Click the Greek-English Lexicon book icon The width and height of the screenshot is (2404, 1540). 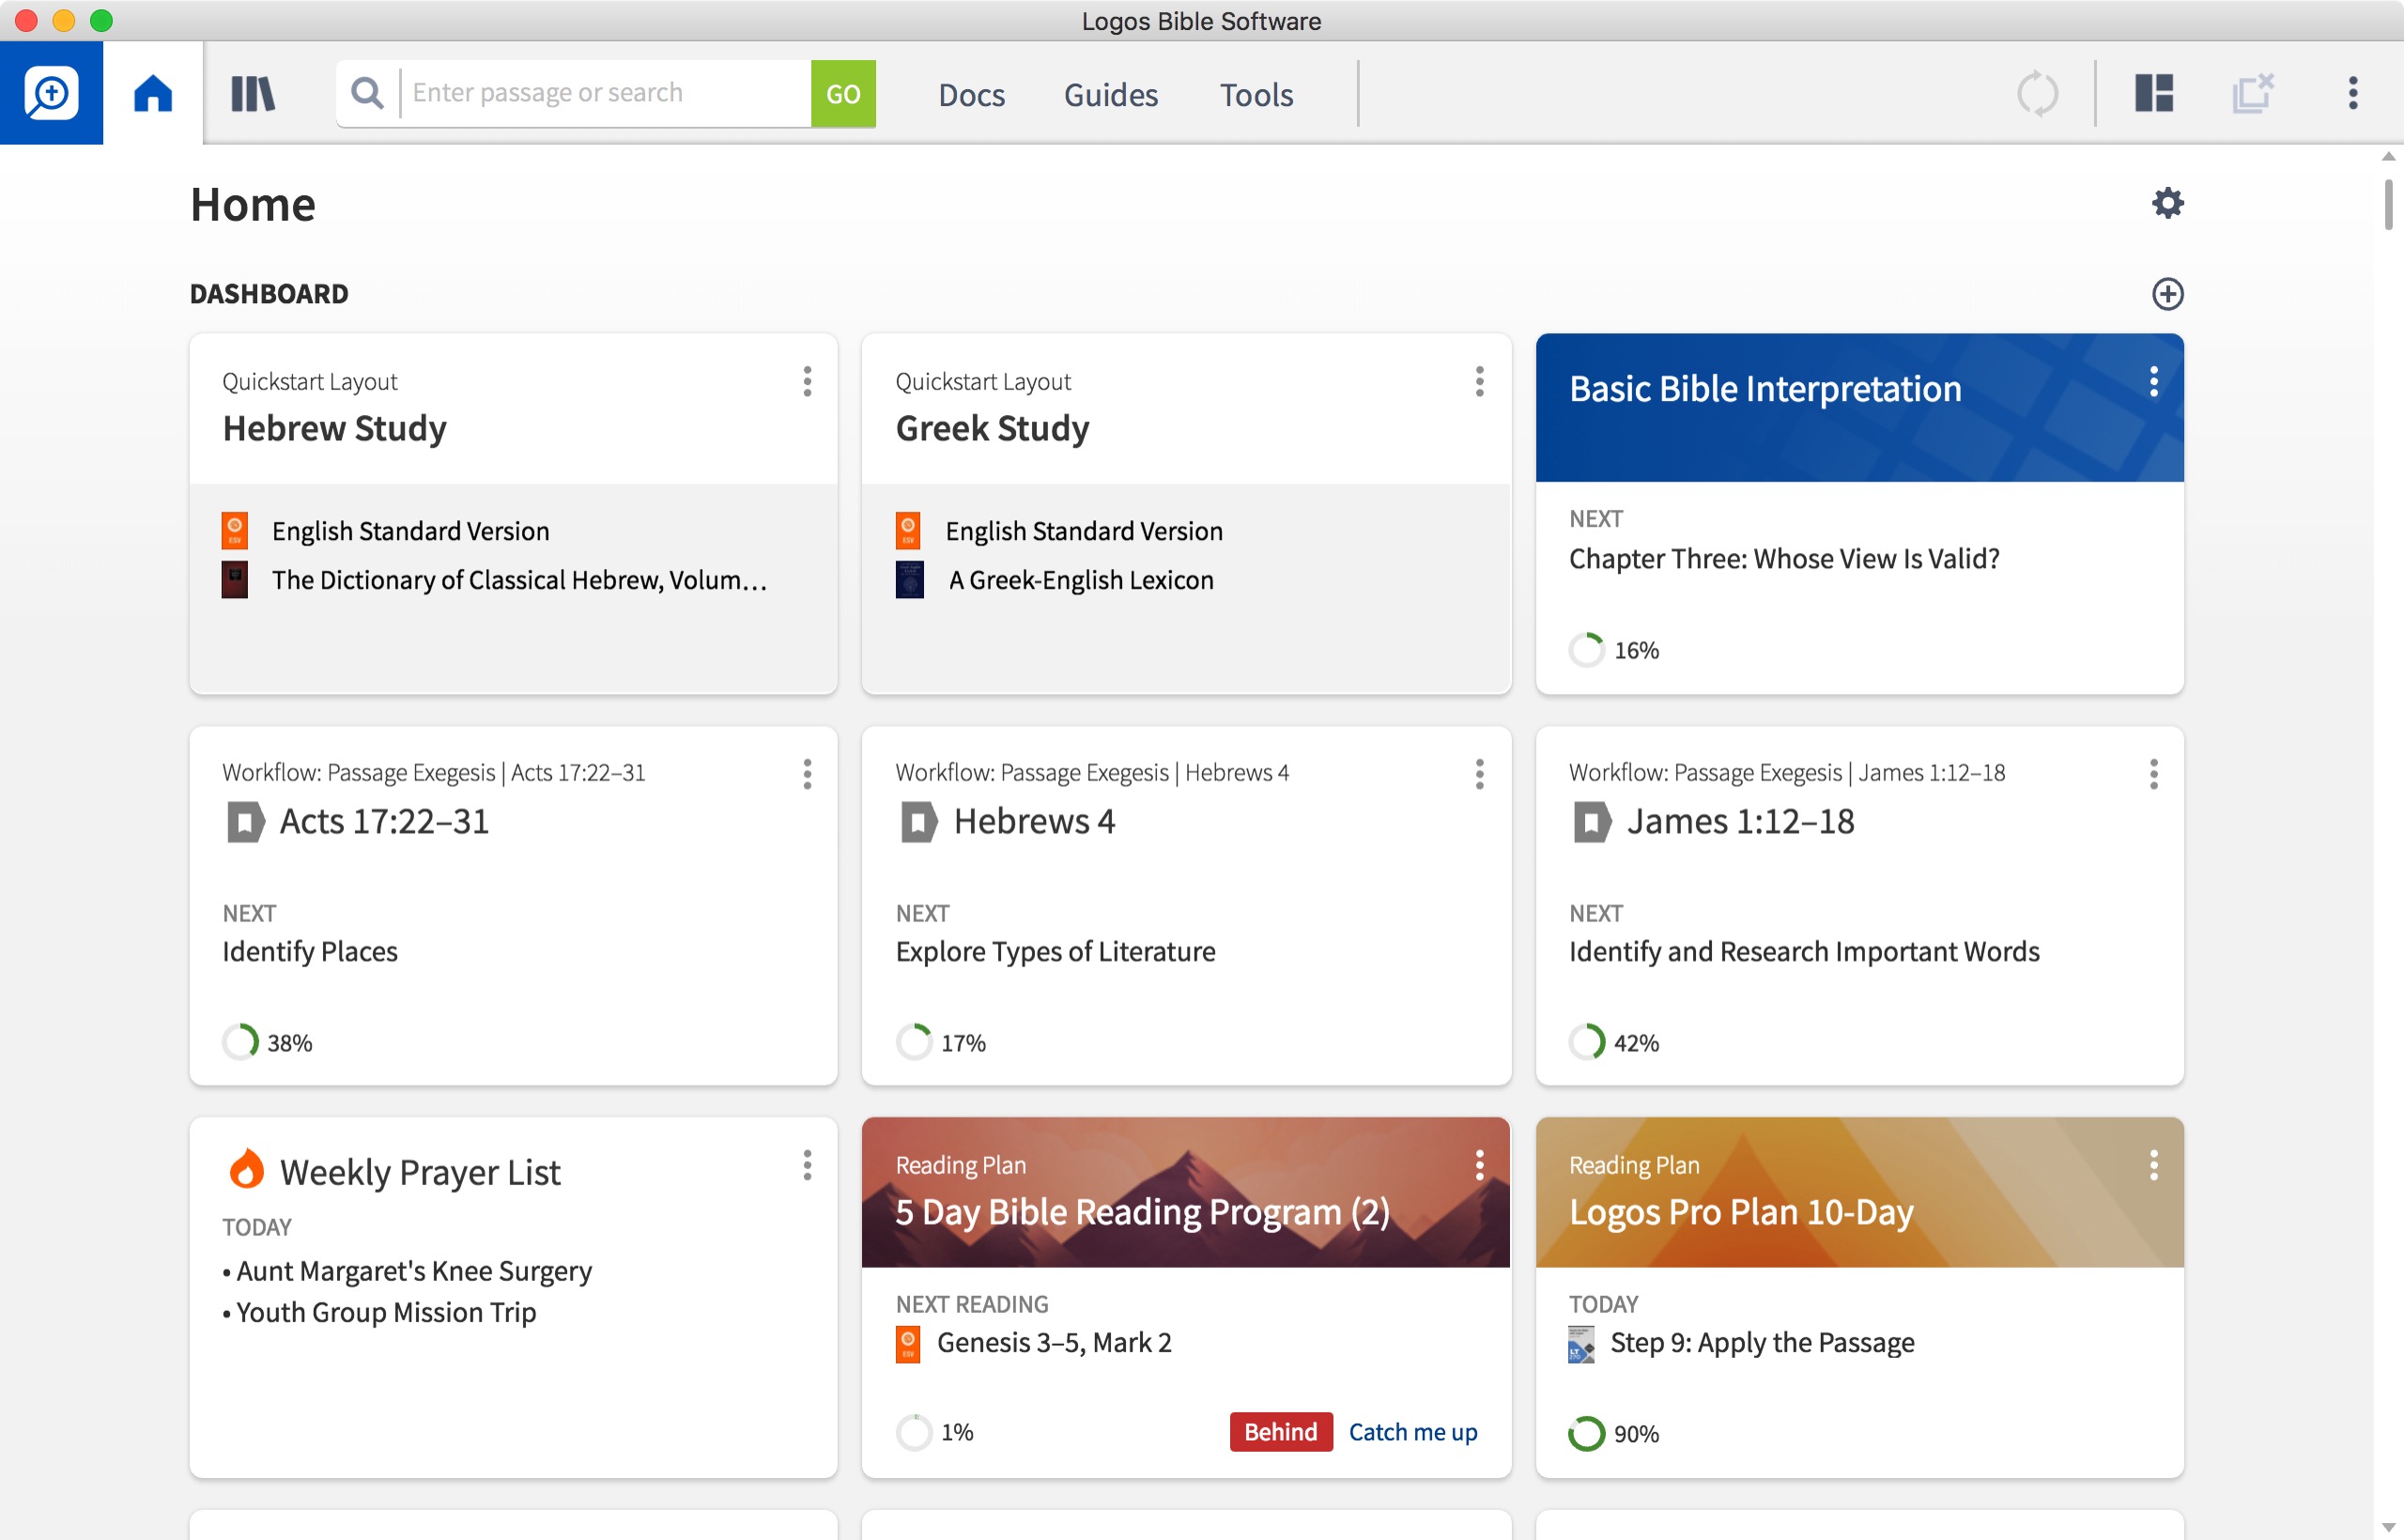[909, 580]
